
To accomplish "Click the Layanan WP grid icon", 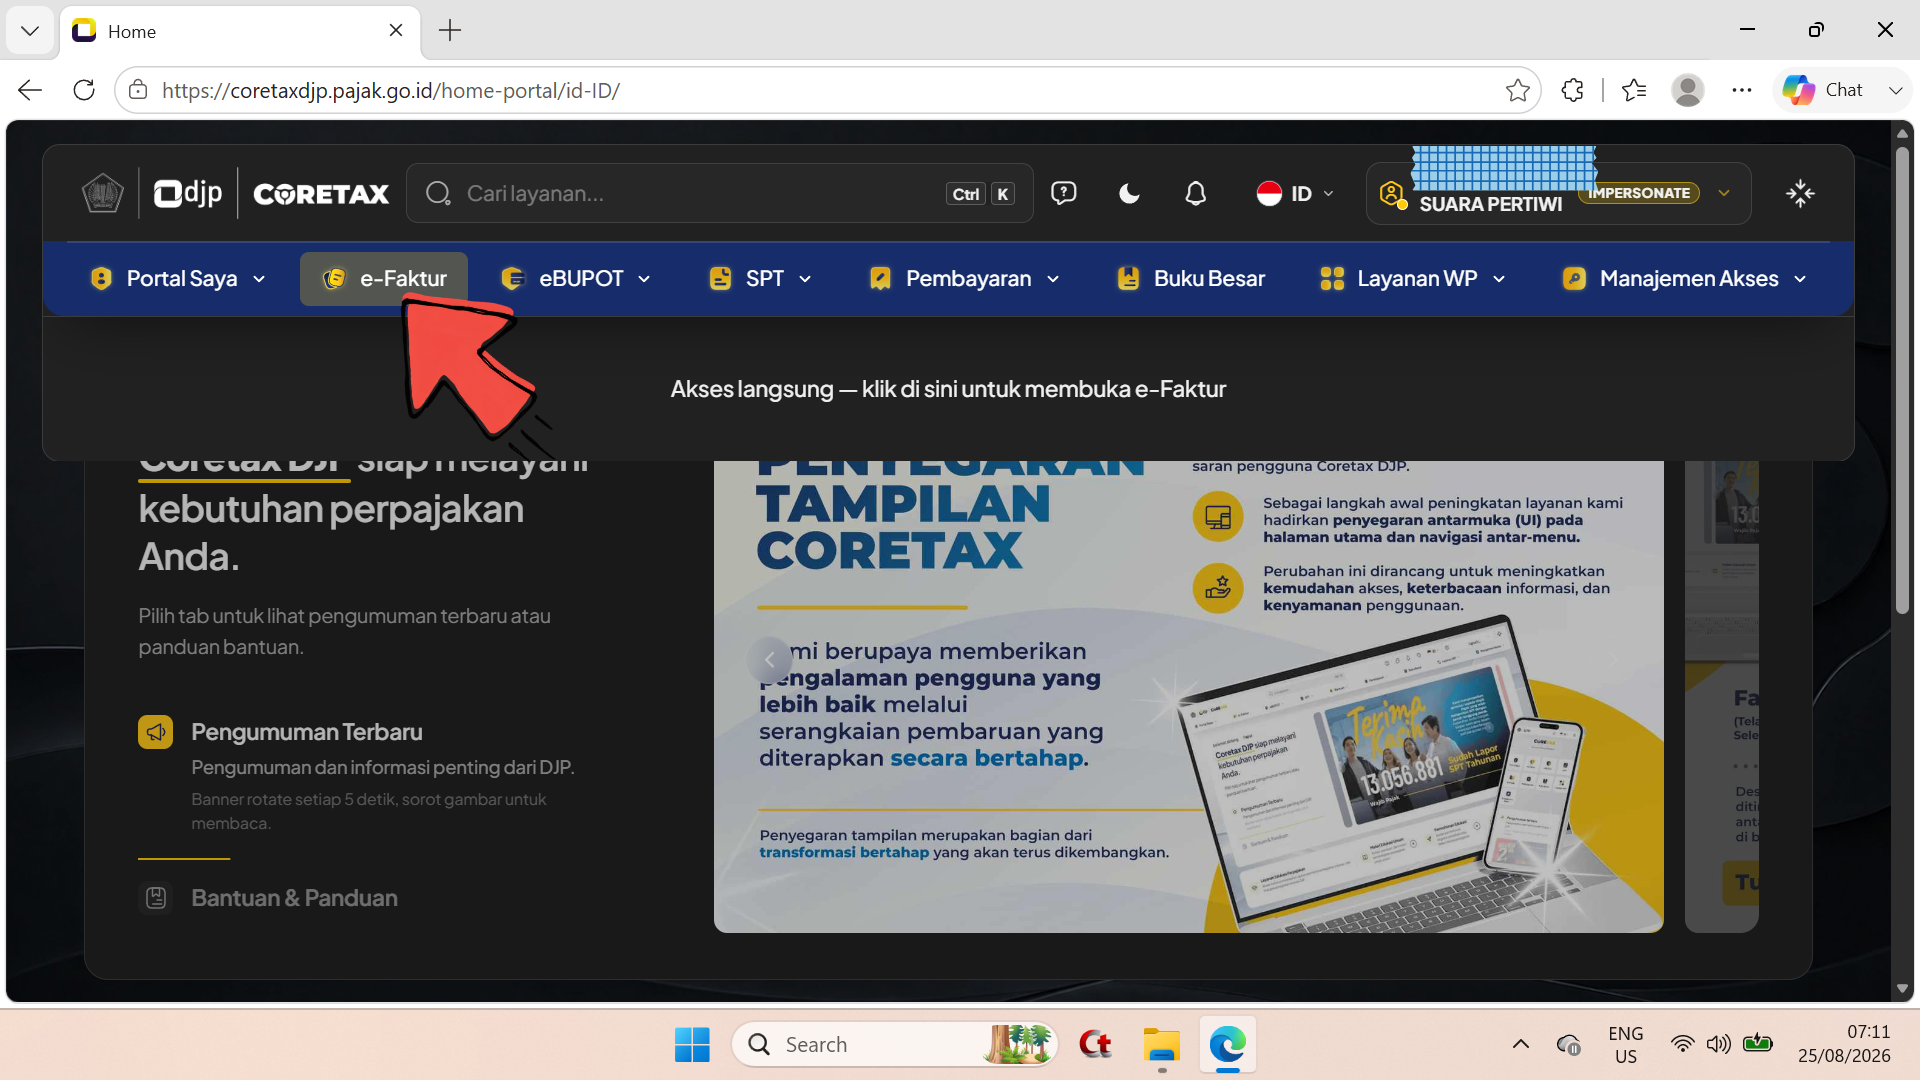I will pyautogui.click(x=1332, y=278).
